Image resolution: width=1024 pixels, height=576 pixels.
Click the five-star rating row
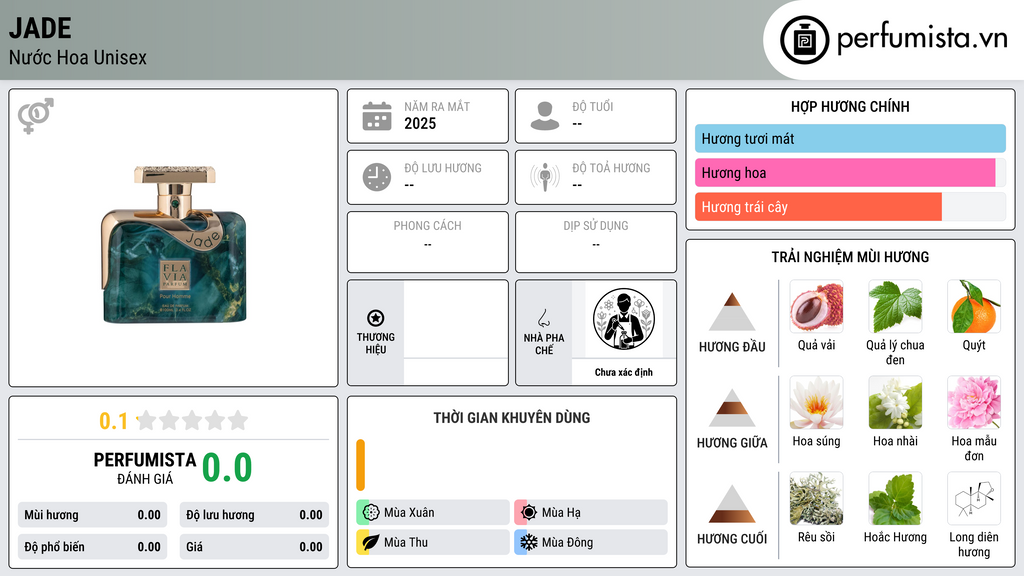pos(193,420)
